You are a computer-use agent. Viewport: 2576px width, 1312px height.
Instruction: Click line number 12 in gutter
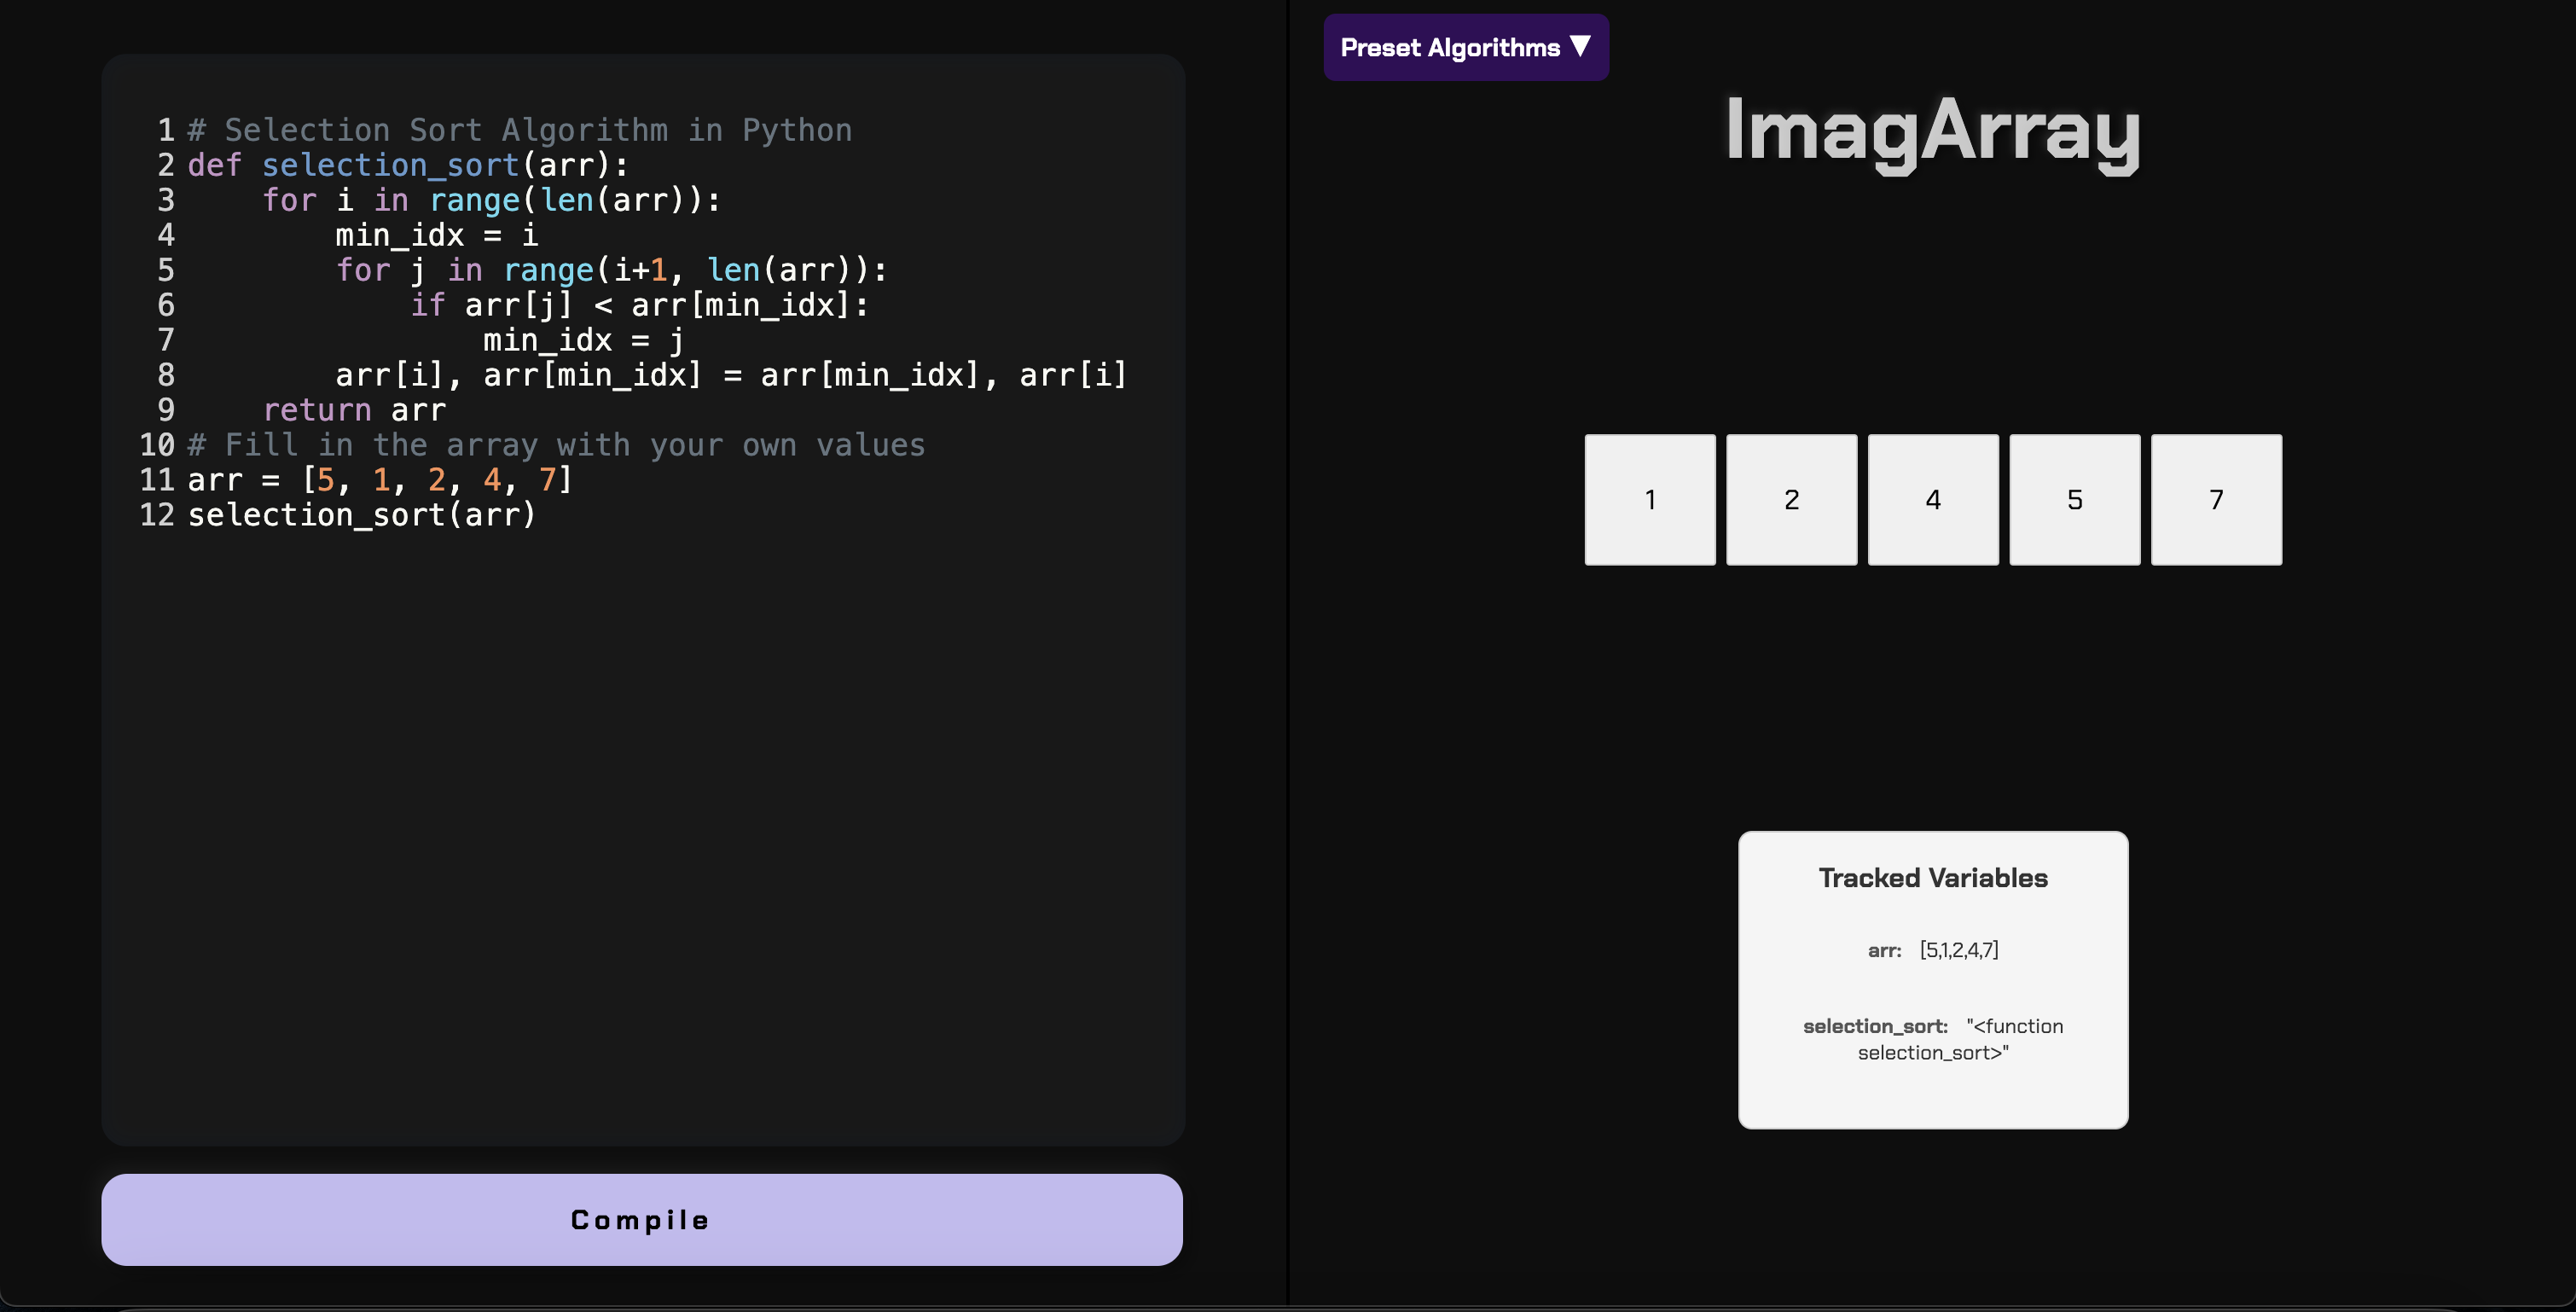tap(156, 515)
